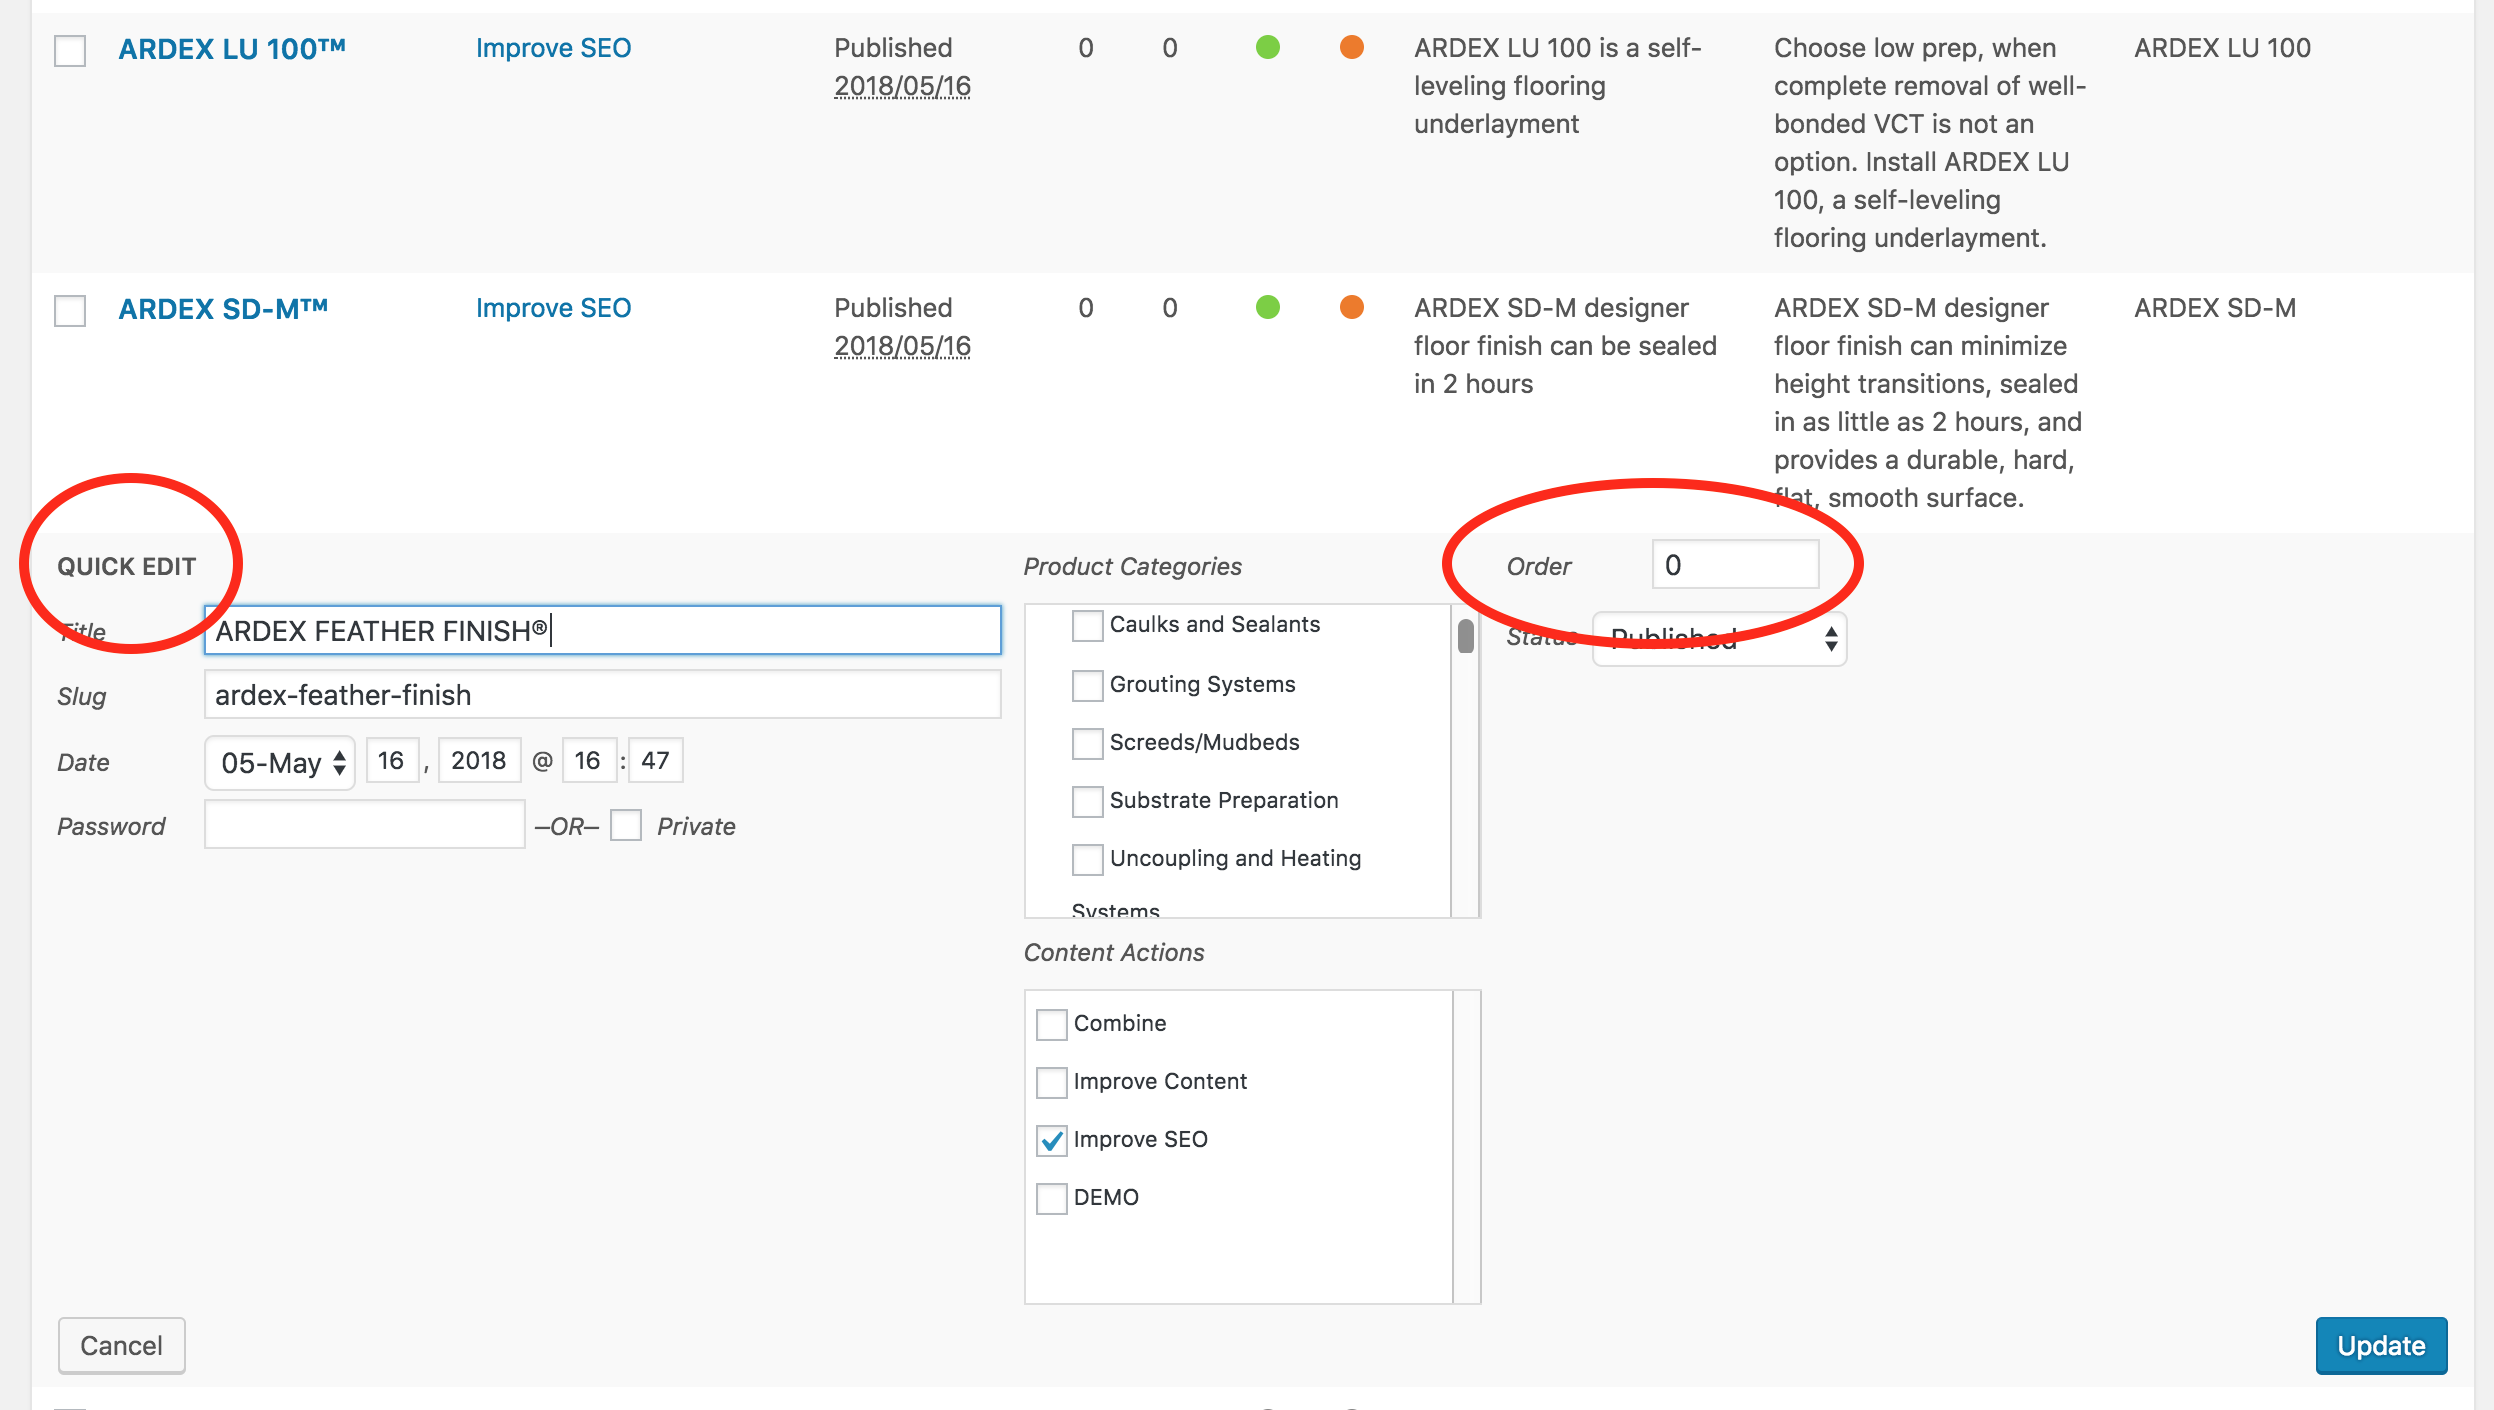Check Uncoupling and Heating Systems category
Image resolution: width=2494 pixels, height=1410 pixels.
pos(1087,859)
